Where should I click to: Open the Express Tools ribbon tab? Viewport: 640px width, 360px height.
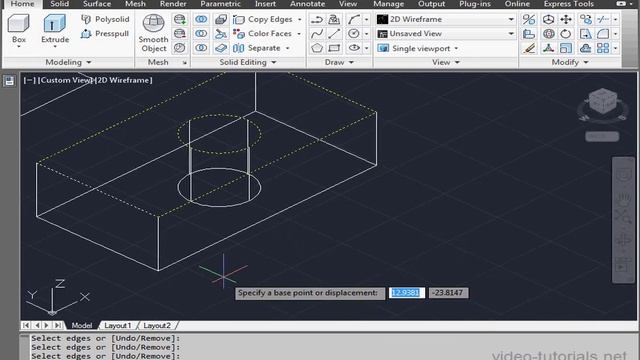[x=569, y=4]
